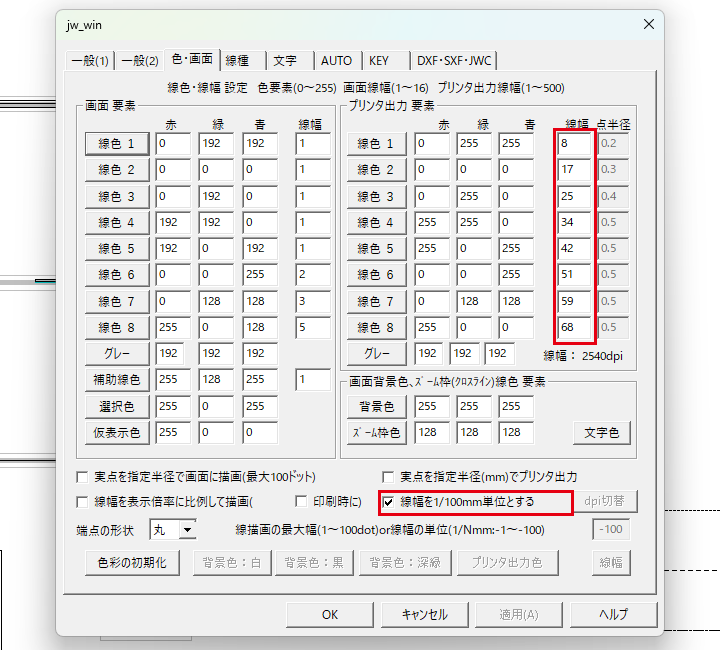Edit printer line width field for 線色 8
The width and height of the screenshot is (720, 650).
click(574, 327)
